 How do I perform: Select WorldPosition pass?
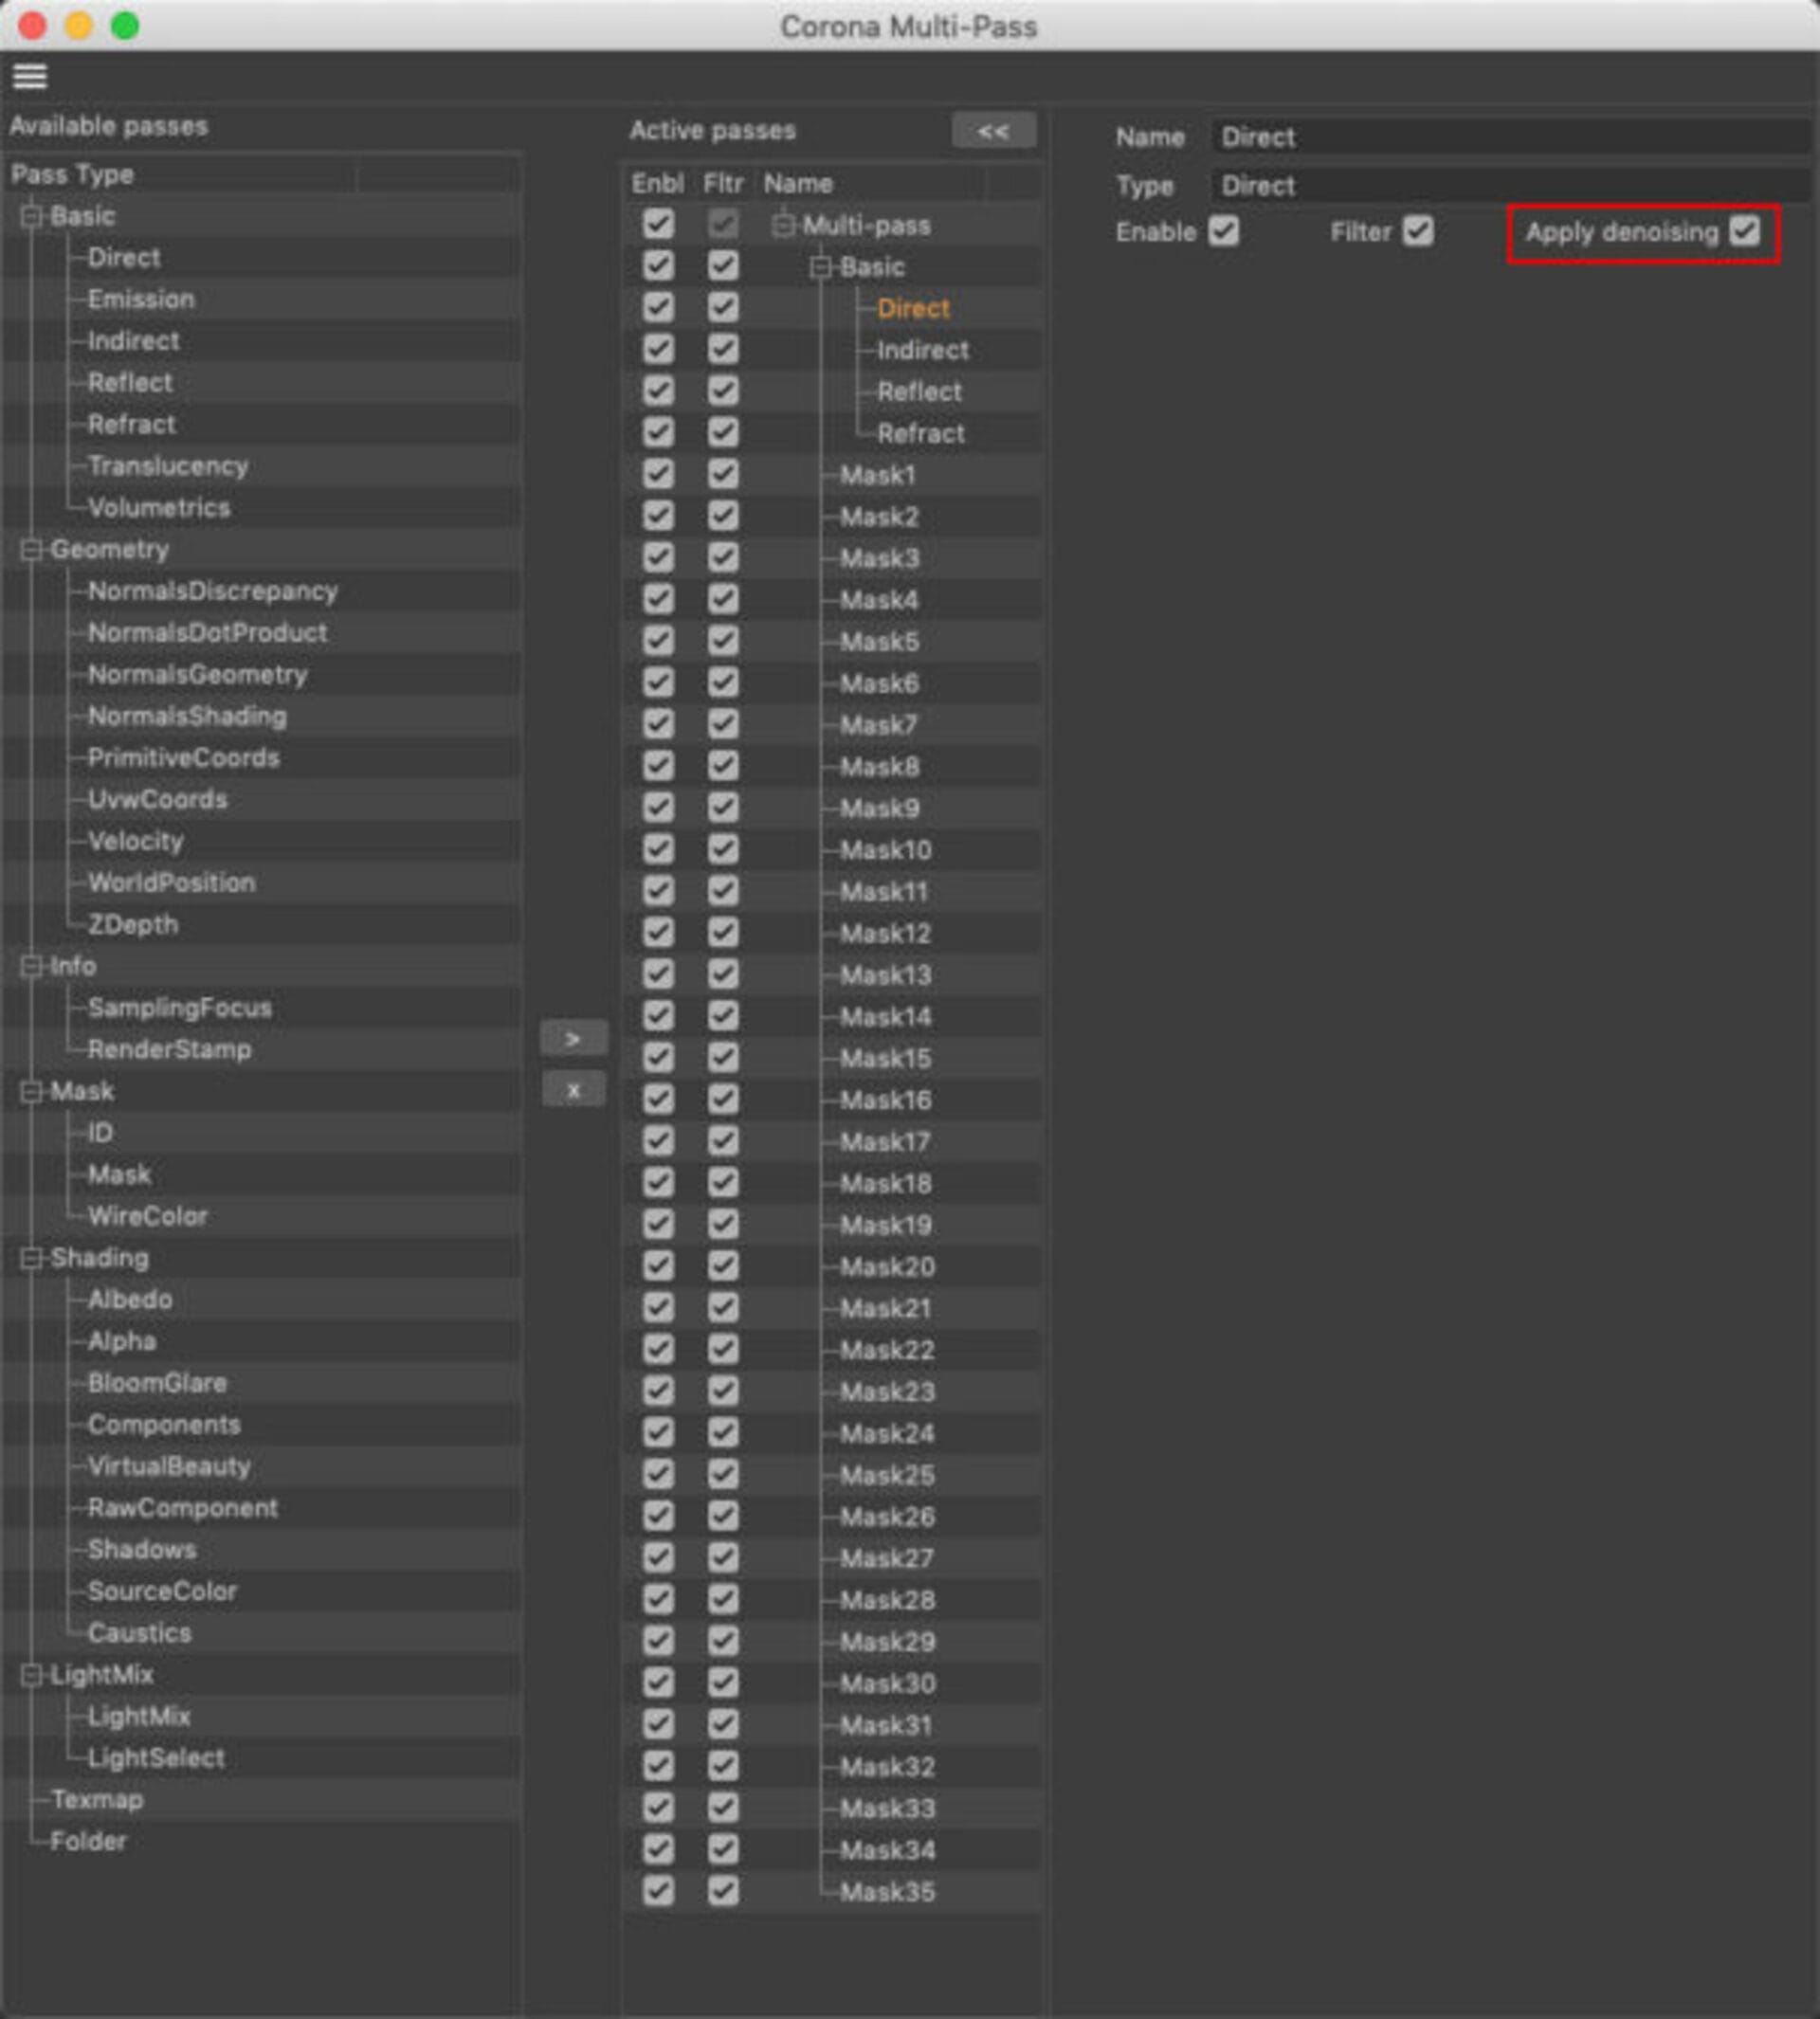[x=172, y=883]
